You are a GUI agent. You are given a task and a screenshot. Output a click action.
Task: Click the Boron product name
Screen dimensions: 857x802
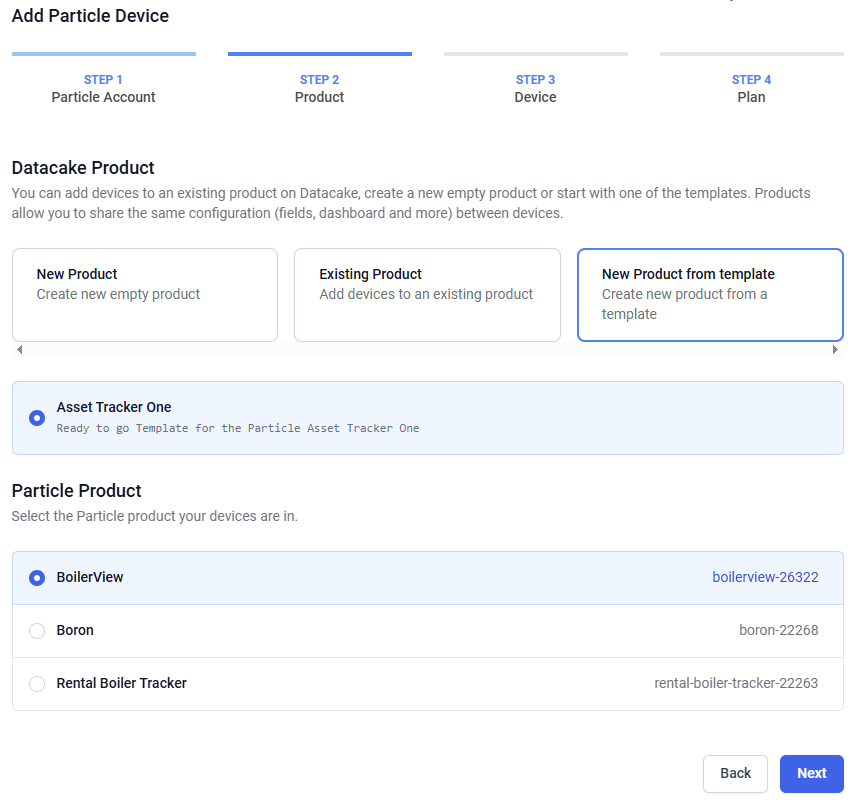point(75,630)
